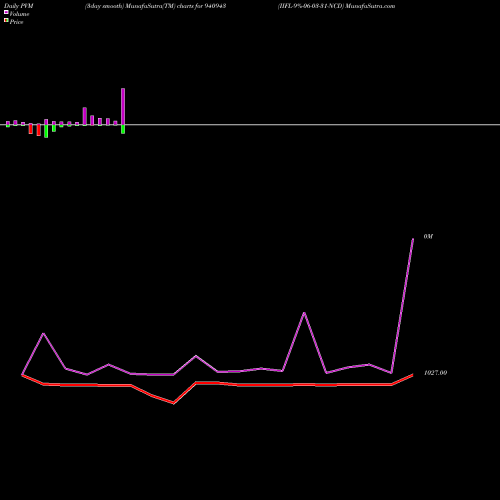This screenshot has width=500, height=500.
Task: Select the 'Price' legend label
Action: (x=16, y=22)
